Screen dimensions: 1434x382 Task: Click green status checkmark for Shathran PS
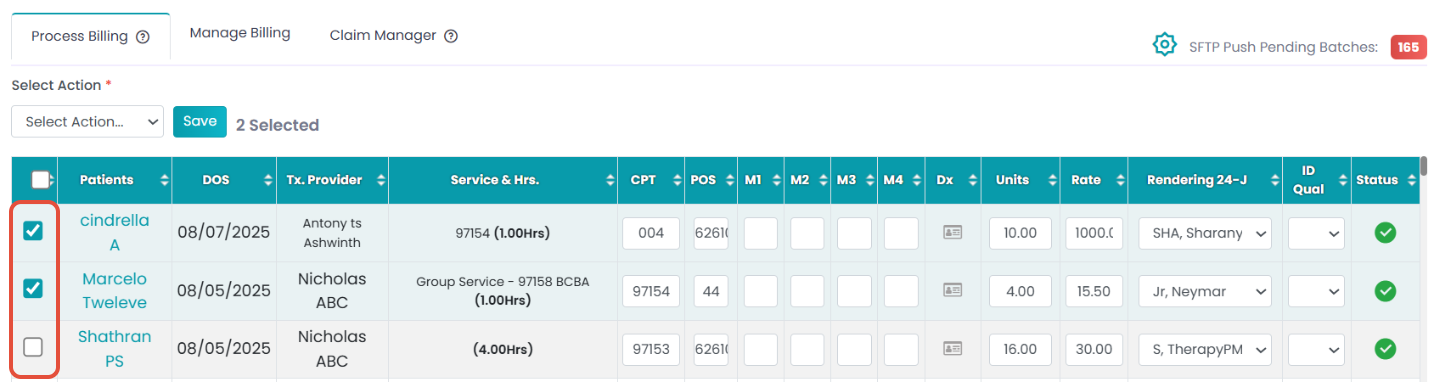pos(1385,349)
